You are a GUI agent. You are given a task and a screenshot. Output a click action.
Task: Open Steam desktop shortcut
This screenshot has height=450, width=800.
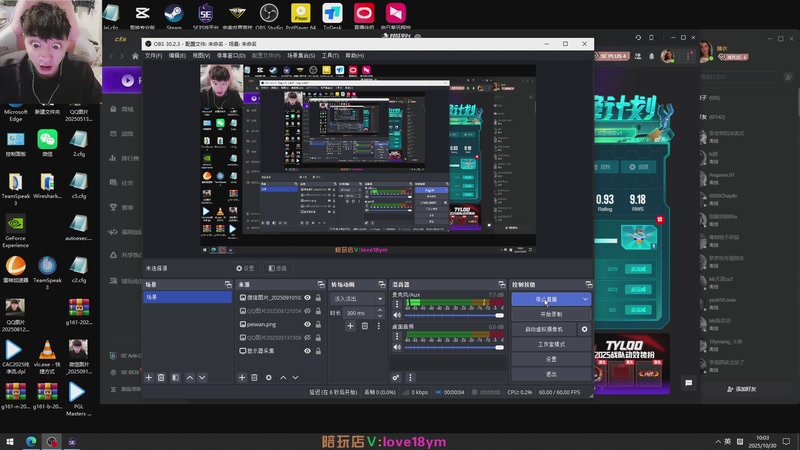coord(174,15)
